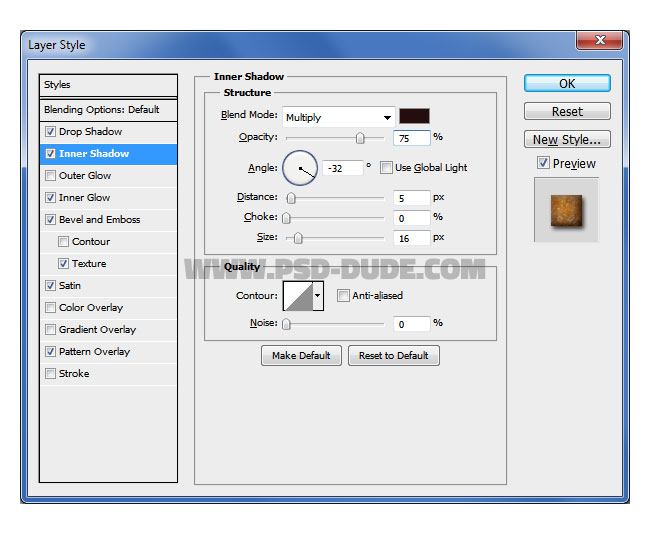Expand the Contour picker dropdown arrow
This screenshot has height=534, width=650.
coord(319,295)
